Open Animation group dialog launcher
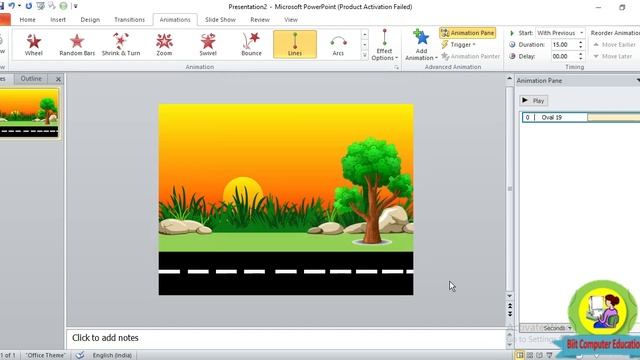Viewport: 640px width, 360px height. (x=396, y=67)
